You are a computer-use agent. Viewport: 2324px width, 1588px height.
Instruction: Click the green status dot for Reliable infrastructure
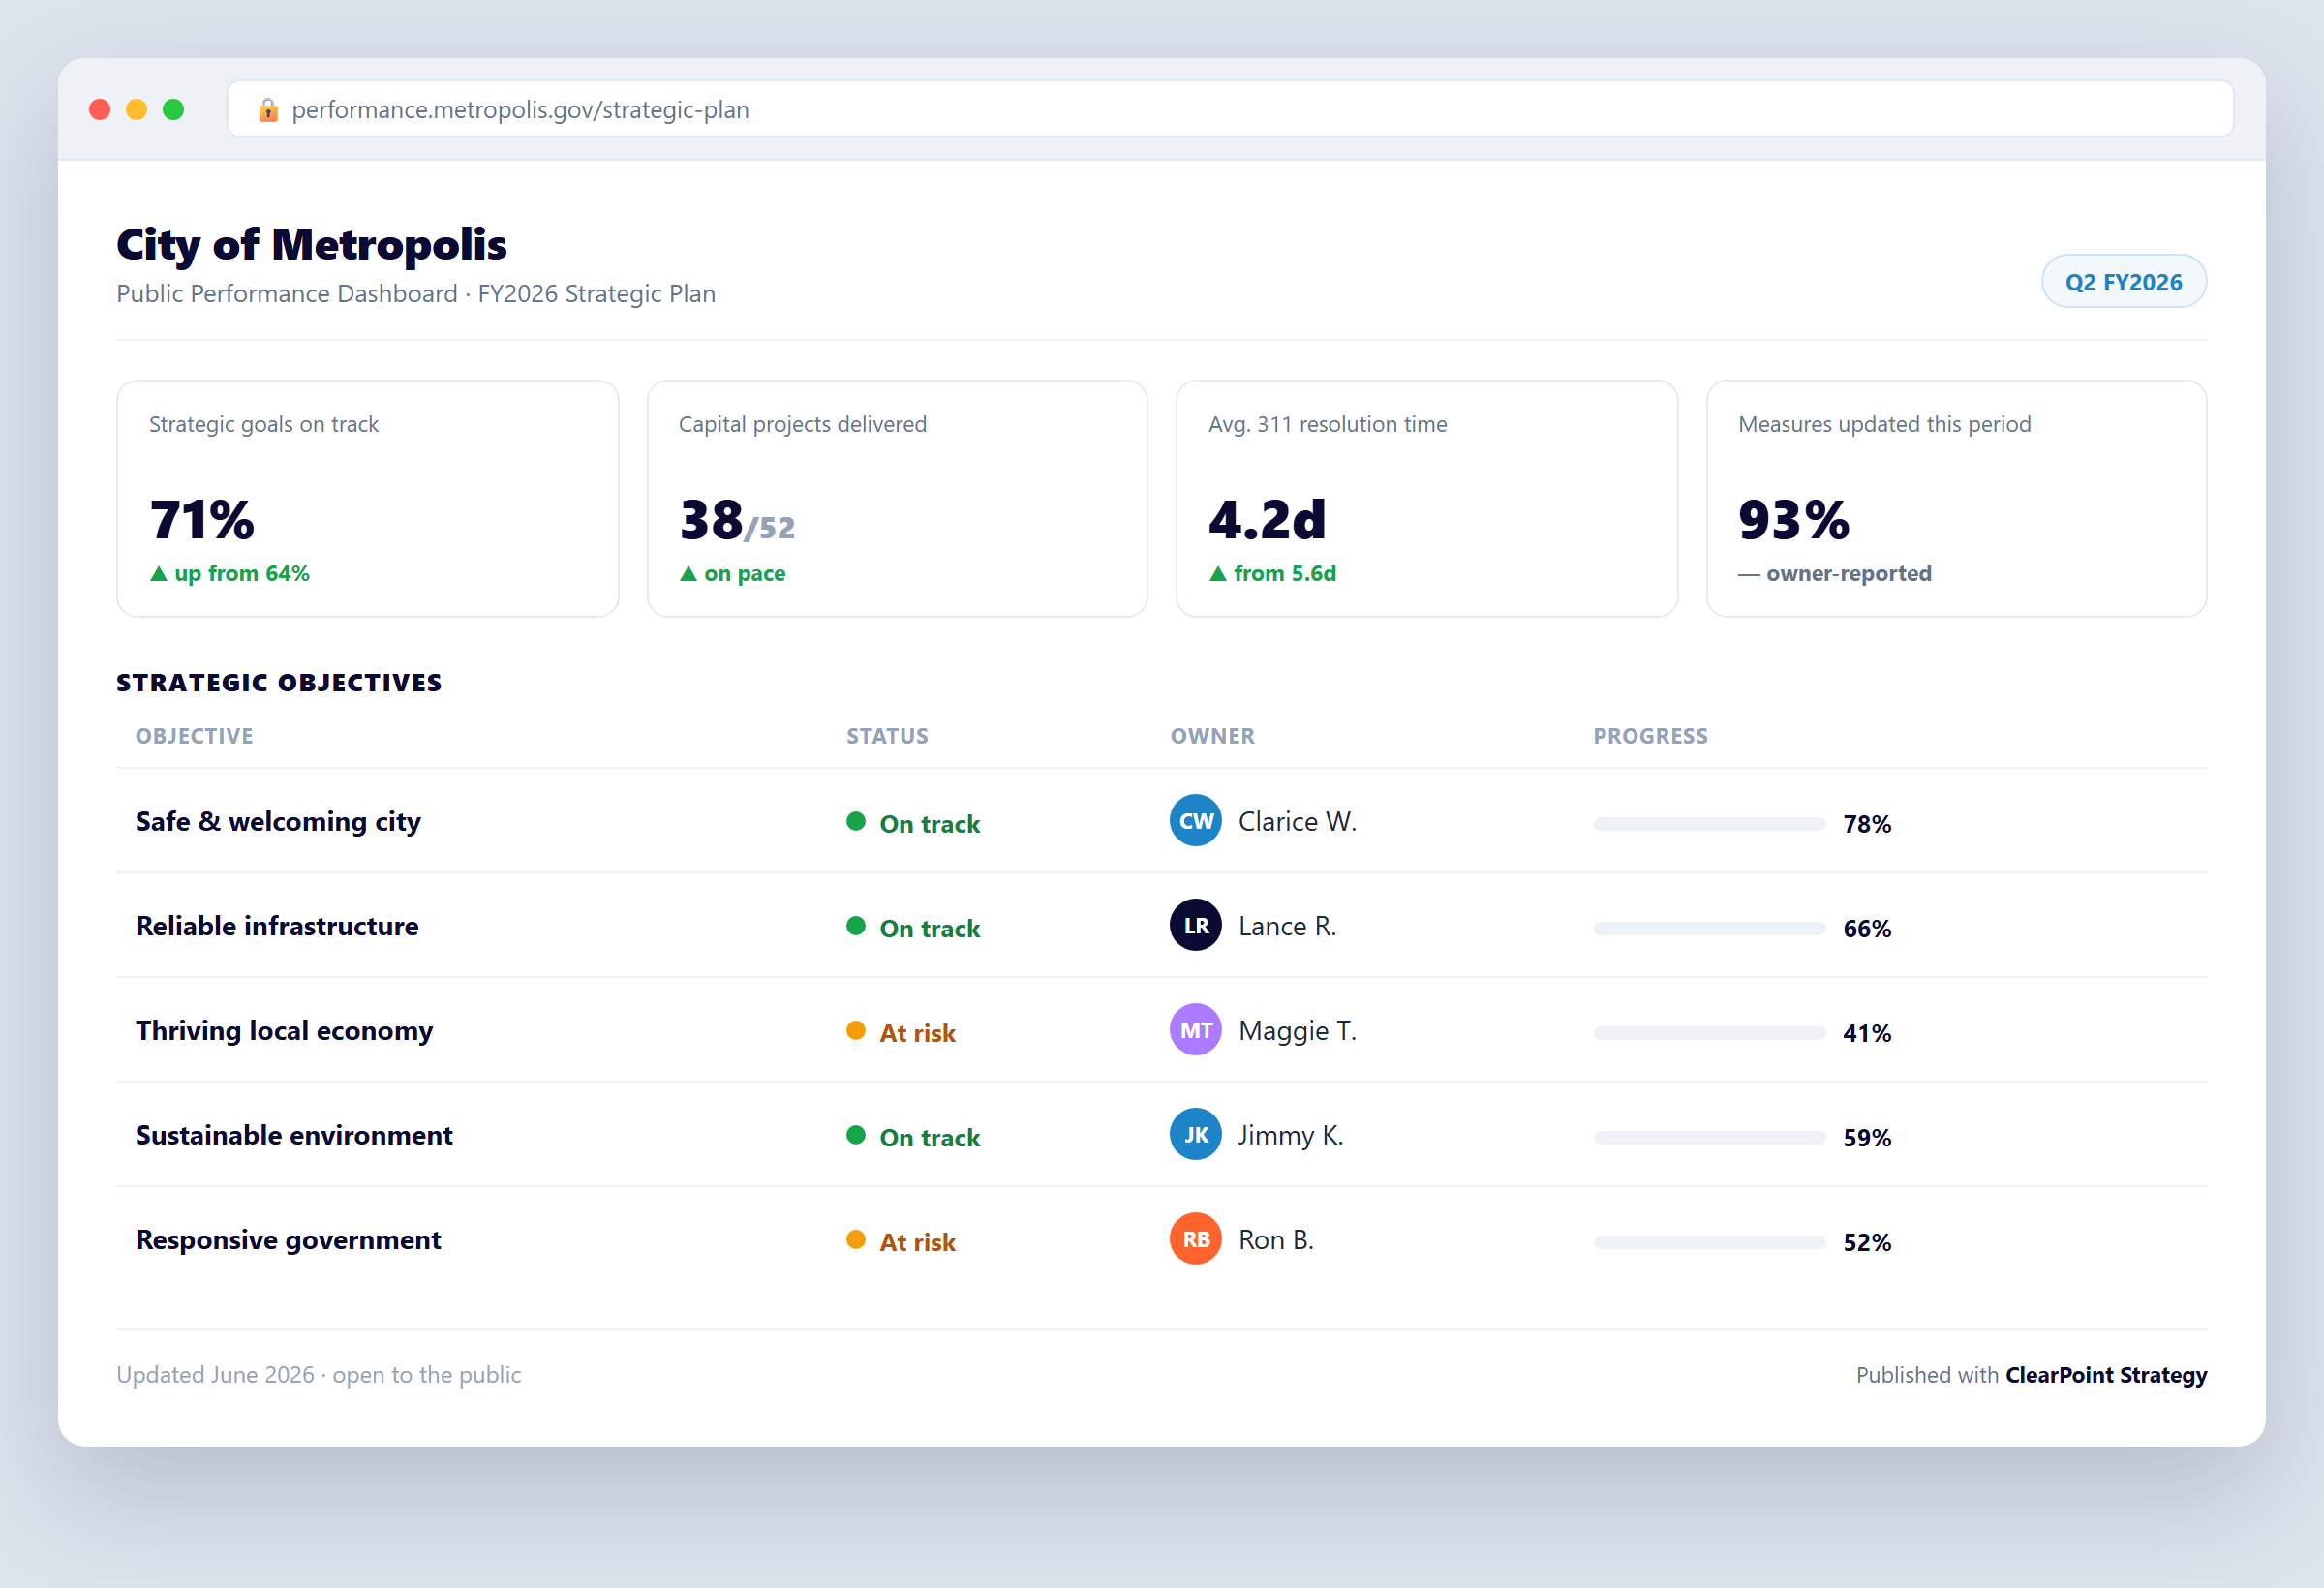856,926
